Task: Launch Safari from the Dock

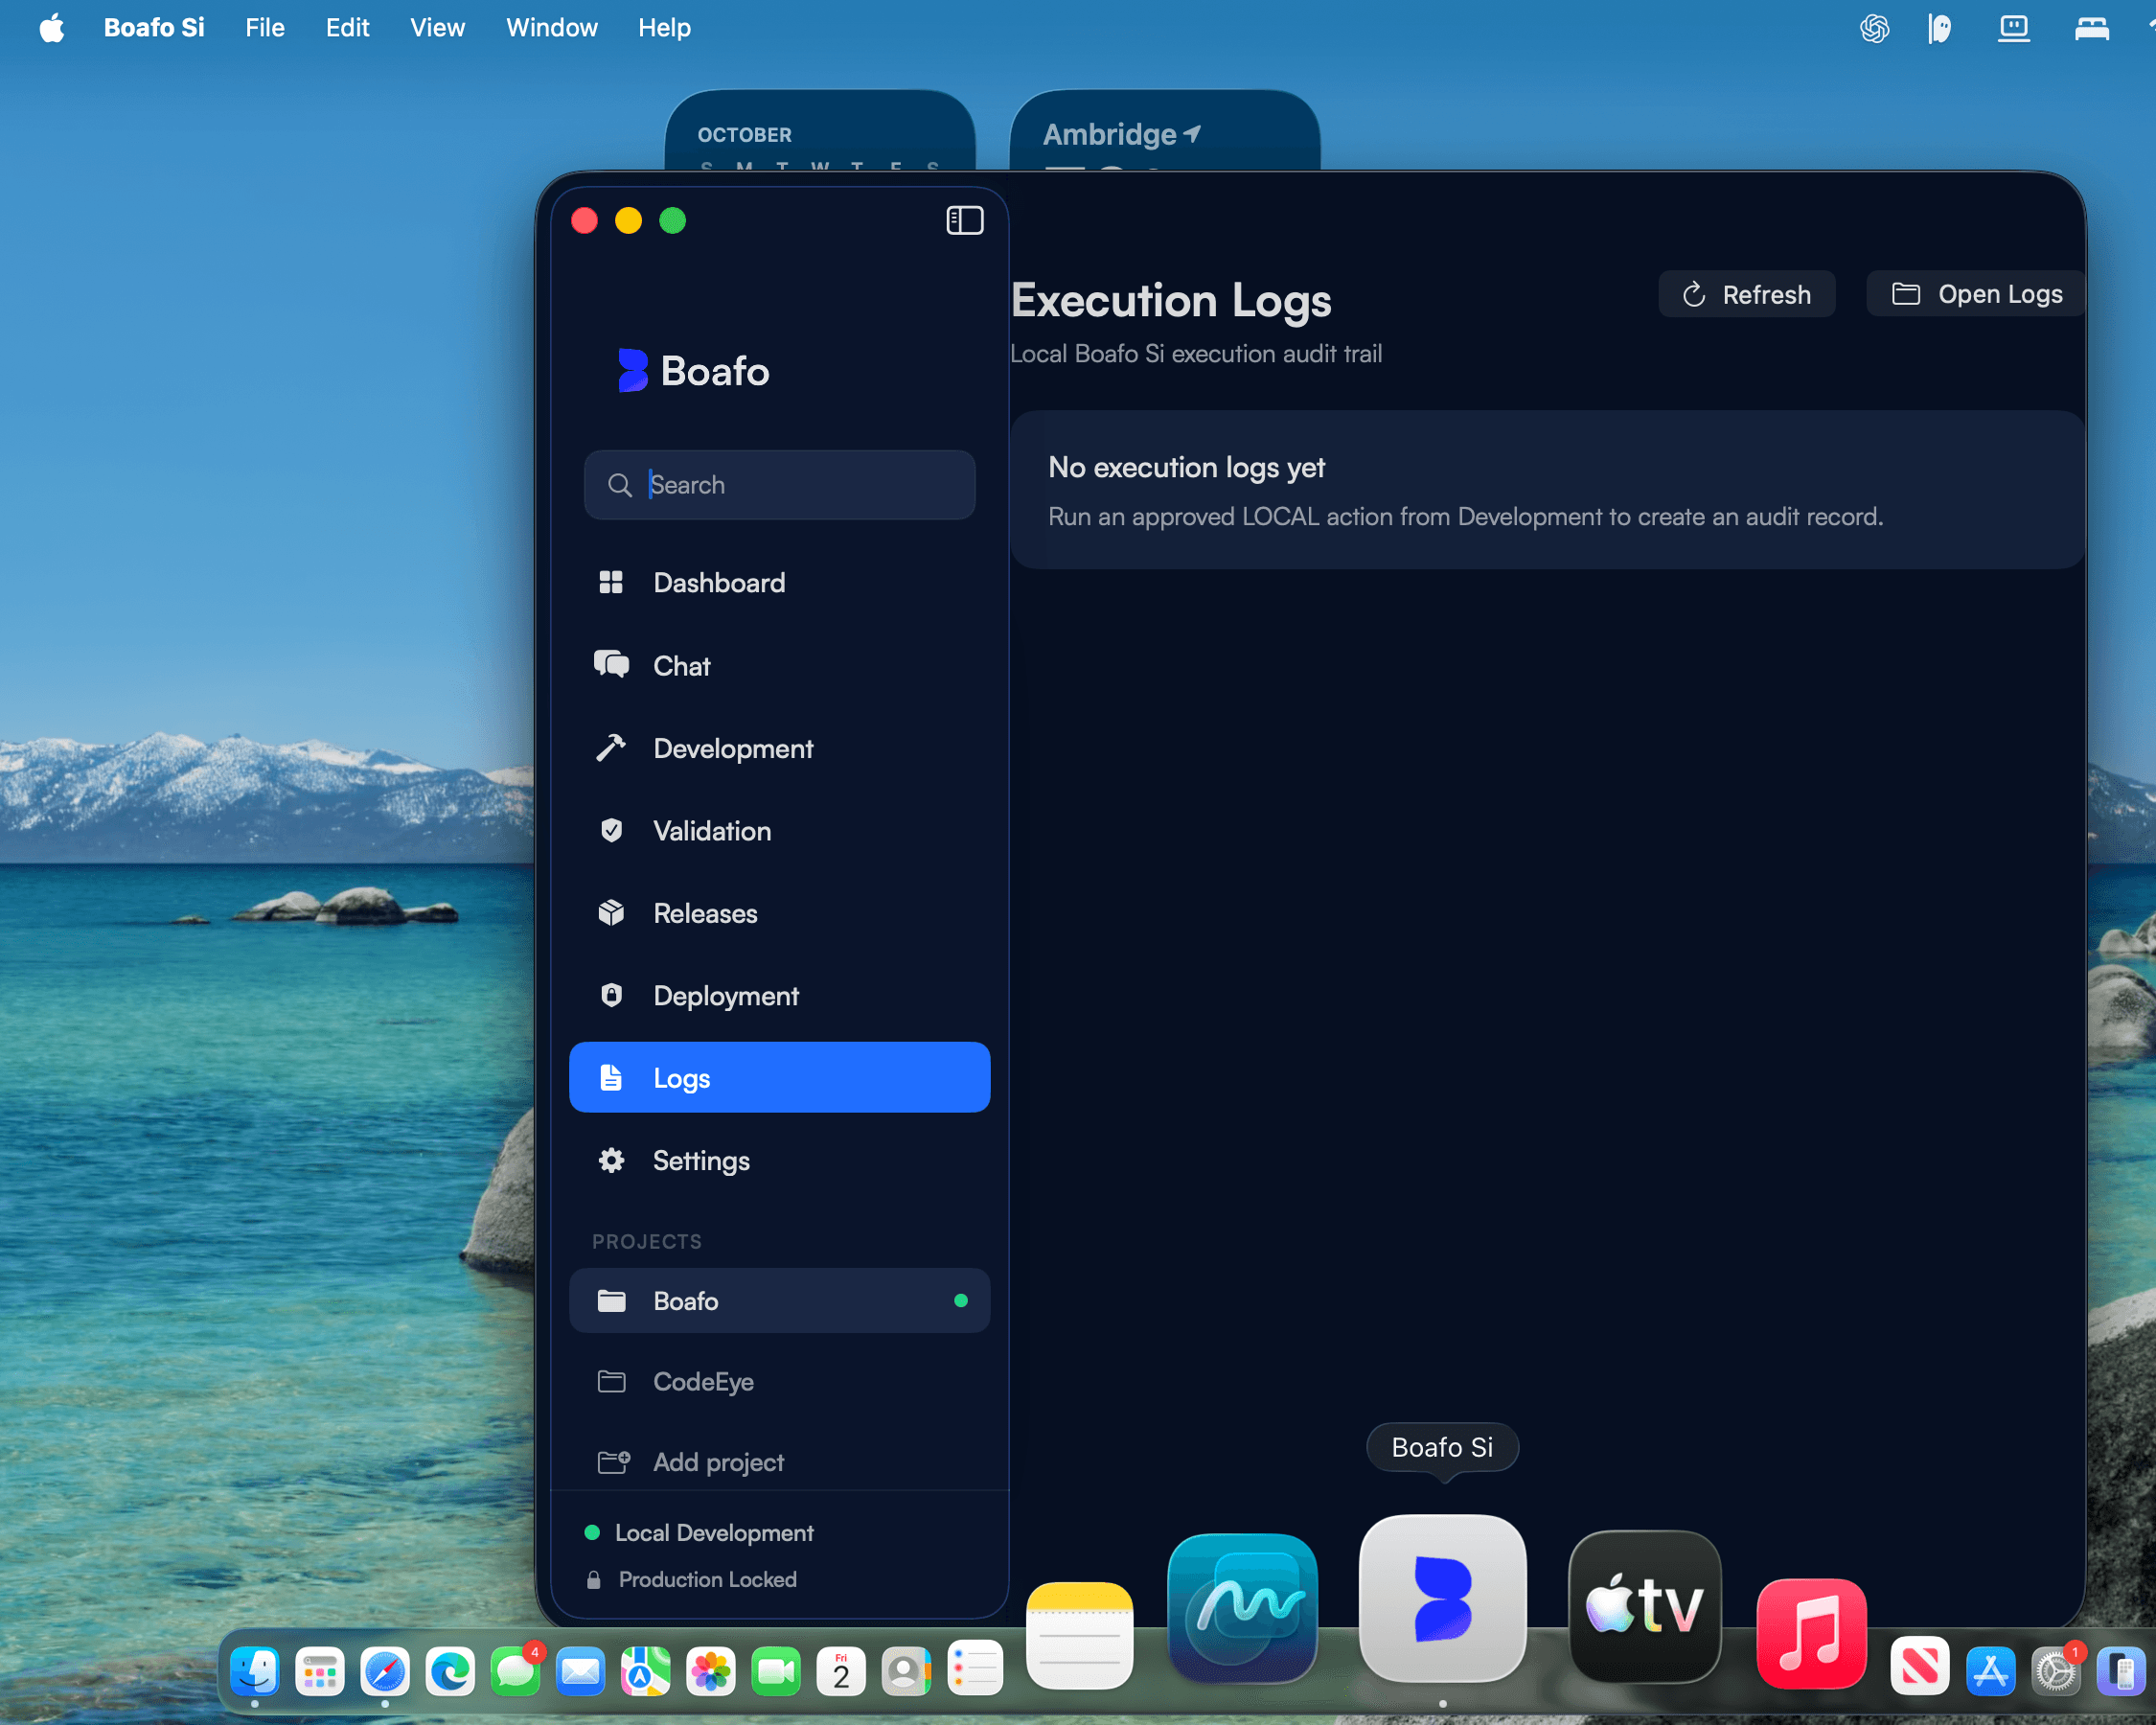Action: point(385,1672)
